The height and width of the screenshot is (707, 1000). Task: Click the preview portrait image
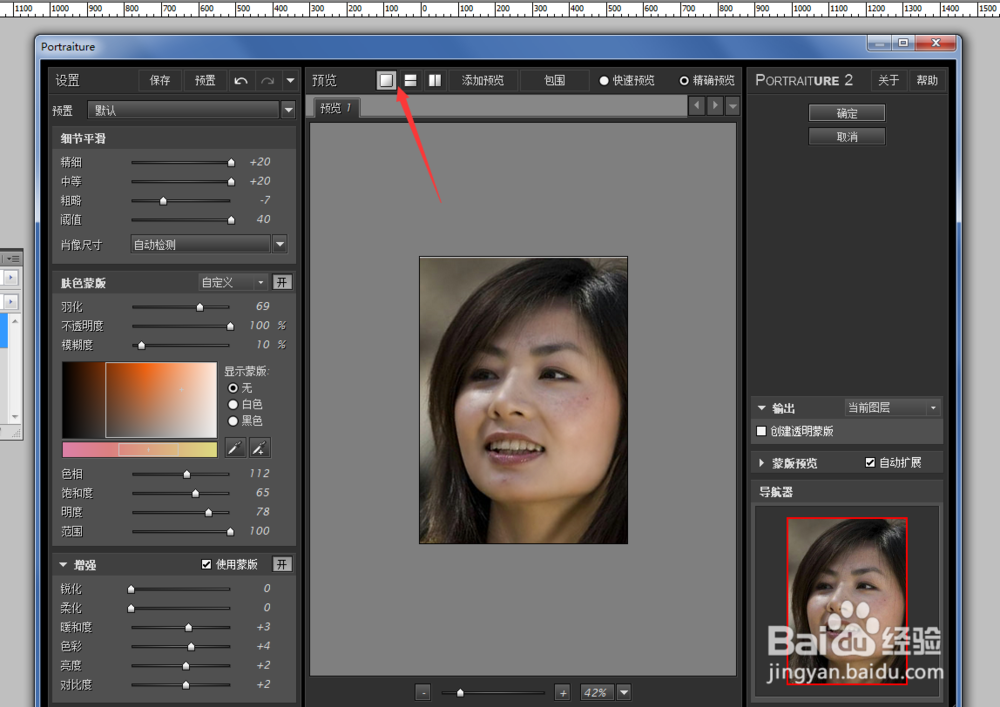tap(523, 400)
